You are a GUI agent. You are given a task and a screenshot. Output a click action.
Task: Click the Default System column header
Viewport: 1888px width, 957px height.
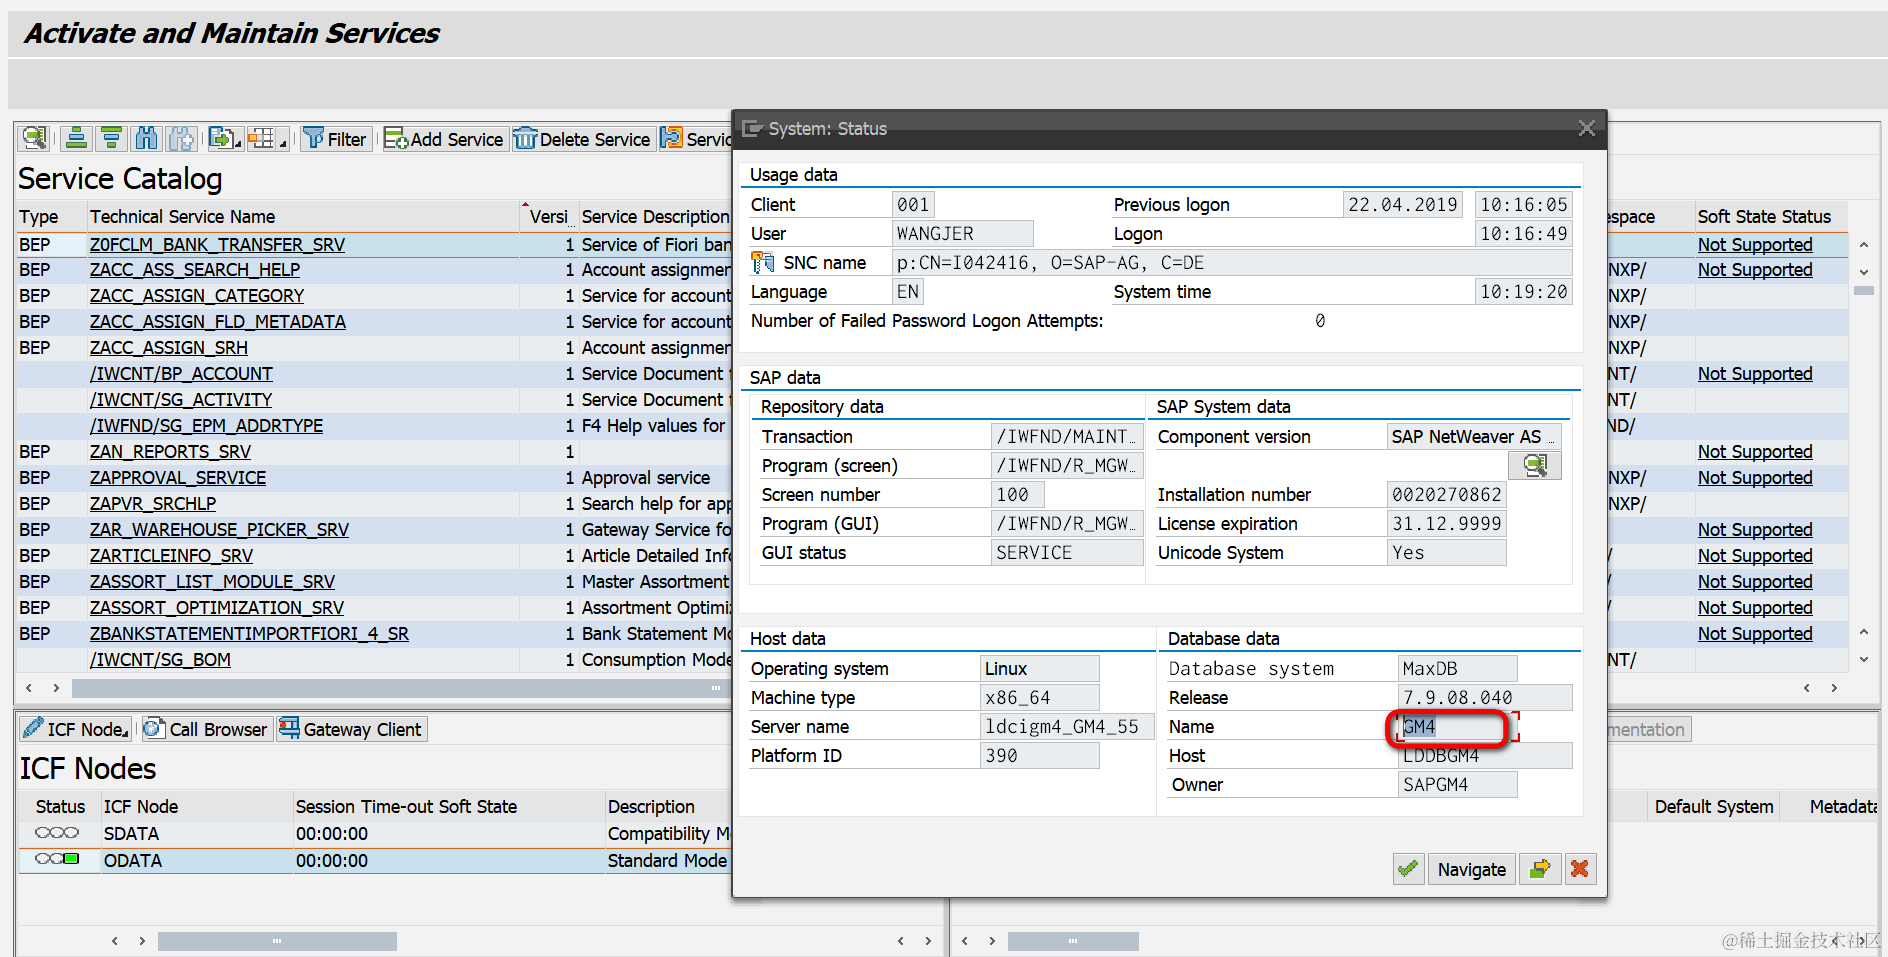coord(1714,807)
